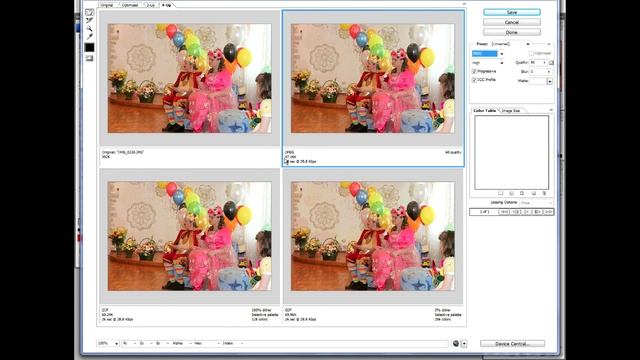This screenshot has height=360, width=640.
Task: Click the Save button
Action: [x=512, y=12]
